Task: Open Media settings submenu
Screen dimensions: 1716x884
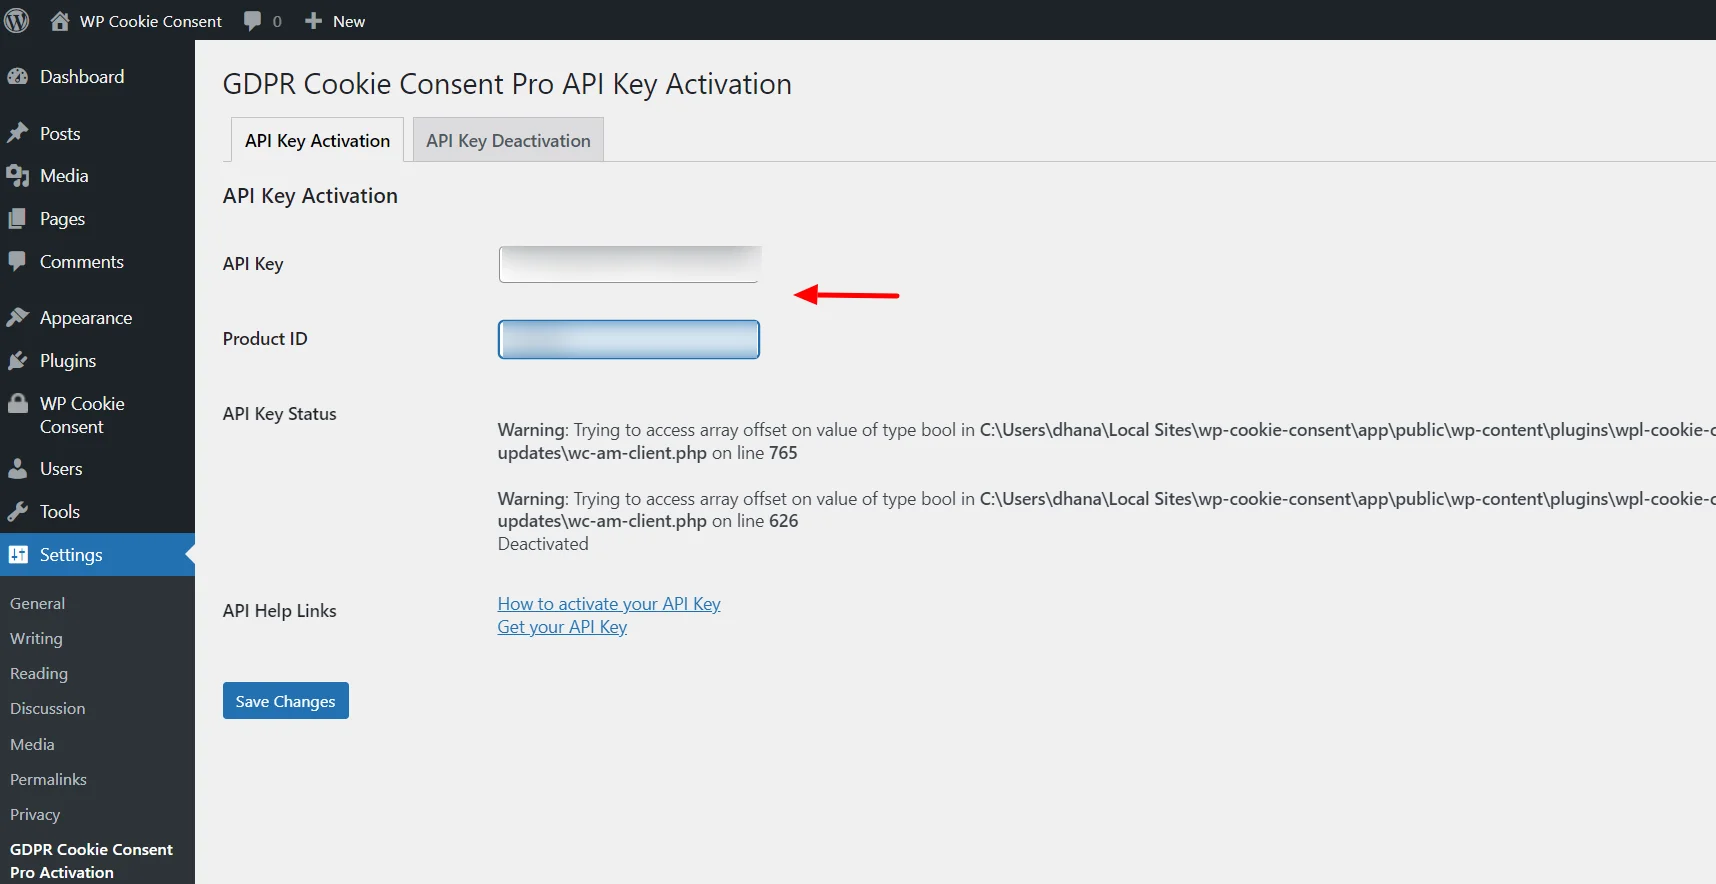Action: [x=32, y=745]
